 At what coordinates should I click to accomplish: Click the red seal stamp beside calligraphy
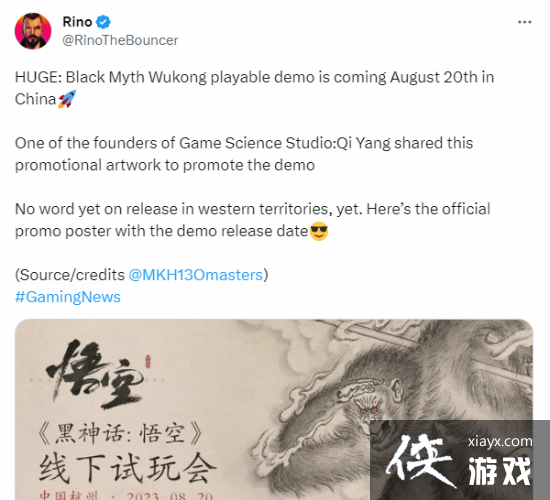click(148, 362)
